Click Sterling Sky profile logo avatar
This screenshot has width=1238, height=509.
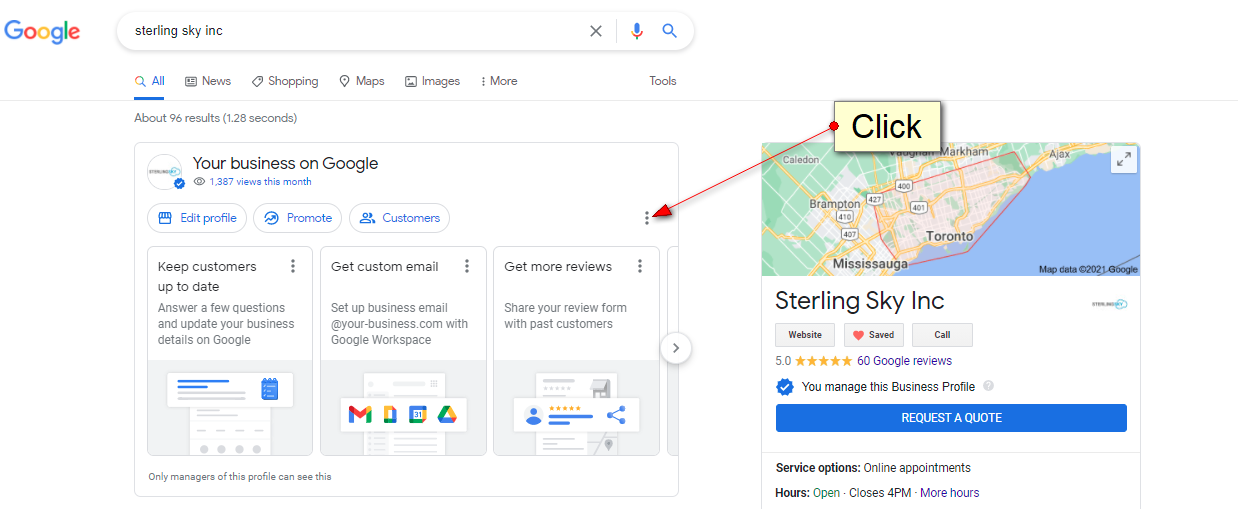(x=165, y=172)
